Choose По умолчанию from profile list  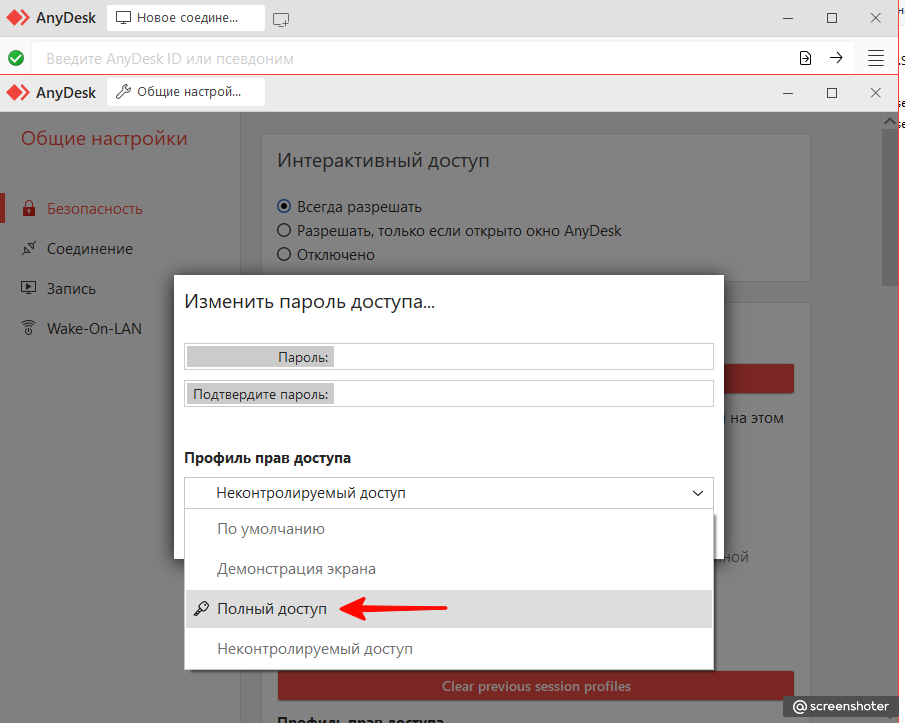tap(448, 529)
